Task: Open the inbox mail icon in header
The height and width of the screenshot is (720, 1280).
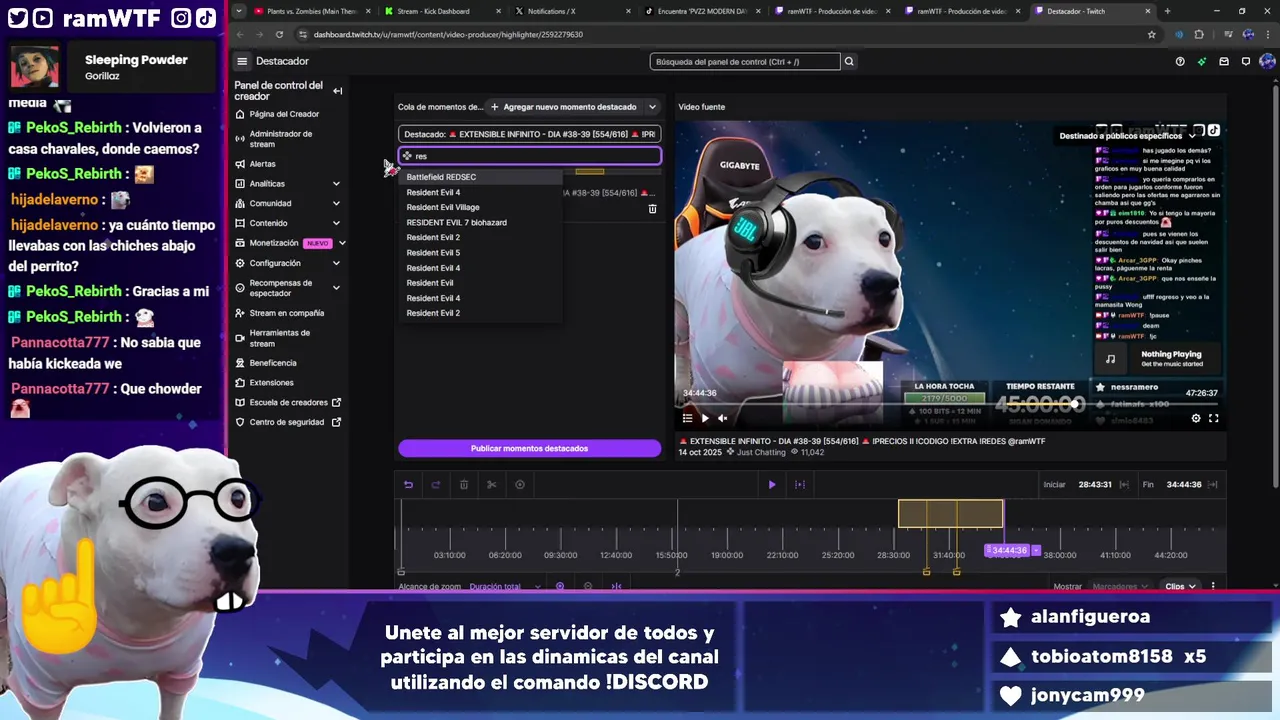Action: [1224, 62]
